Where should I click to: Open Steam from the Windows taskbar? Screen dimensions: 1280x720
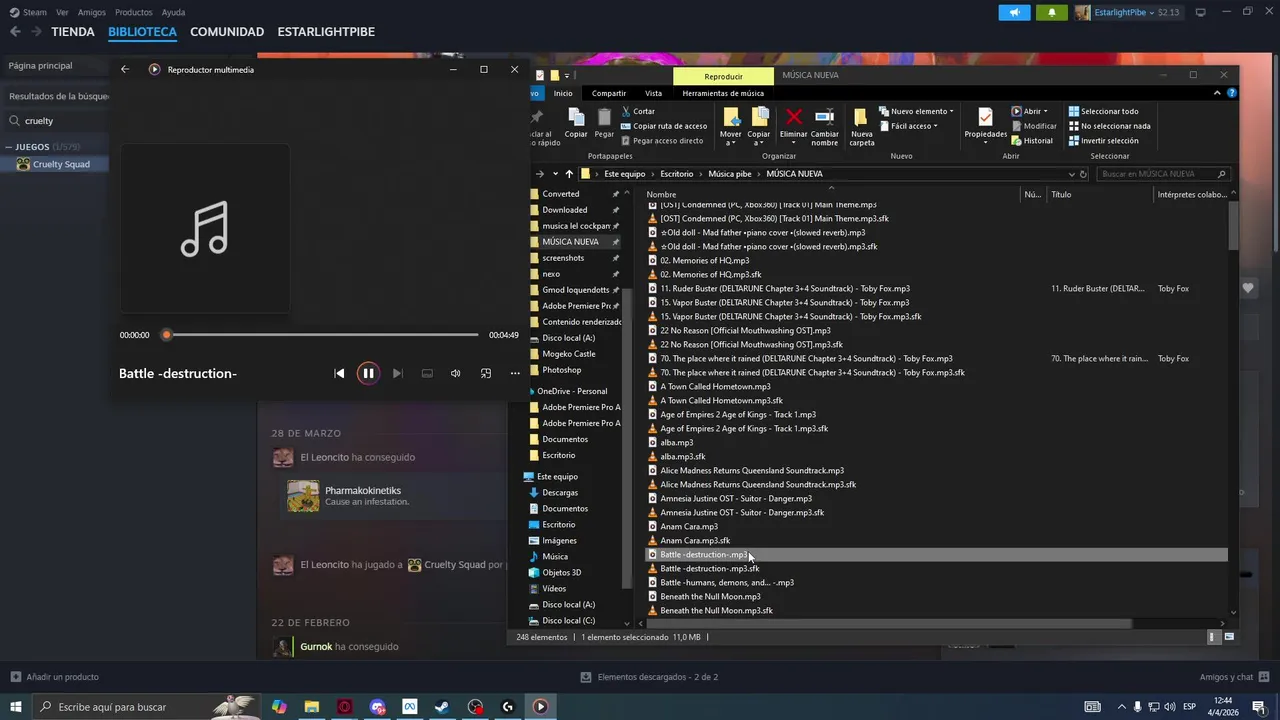(441, 707)
